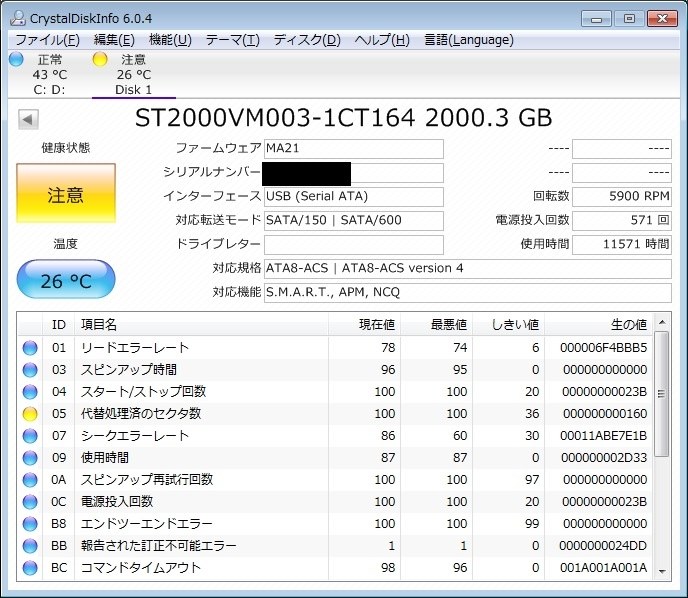
Task: Click the transfer mode field SATA/150 | SATA/600
Action: (x=354, y=220)
